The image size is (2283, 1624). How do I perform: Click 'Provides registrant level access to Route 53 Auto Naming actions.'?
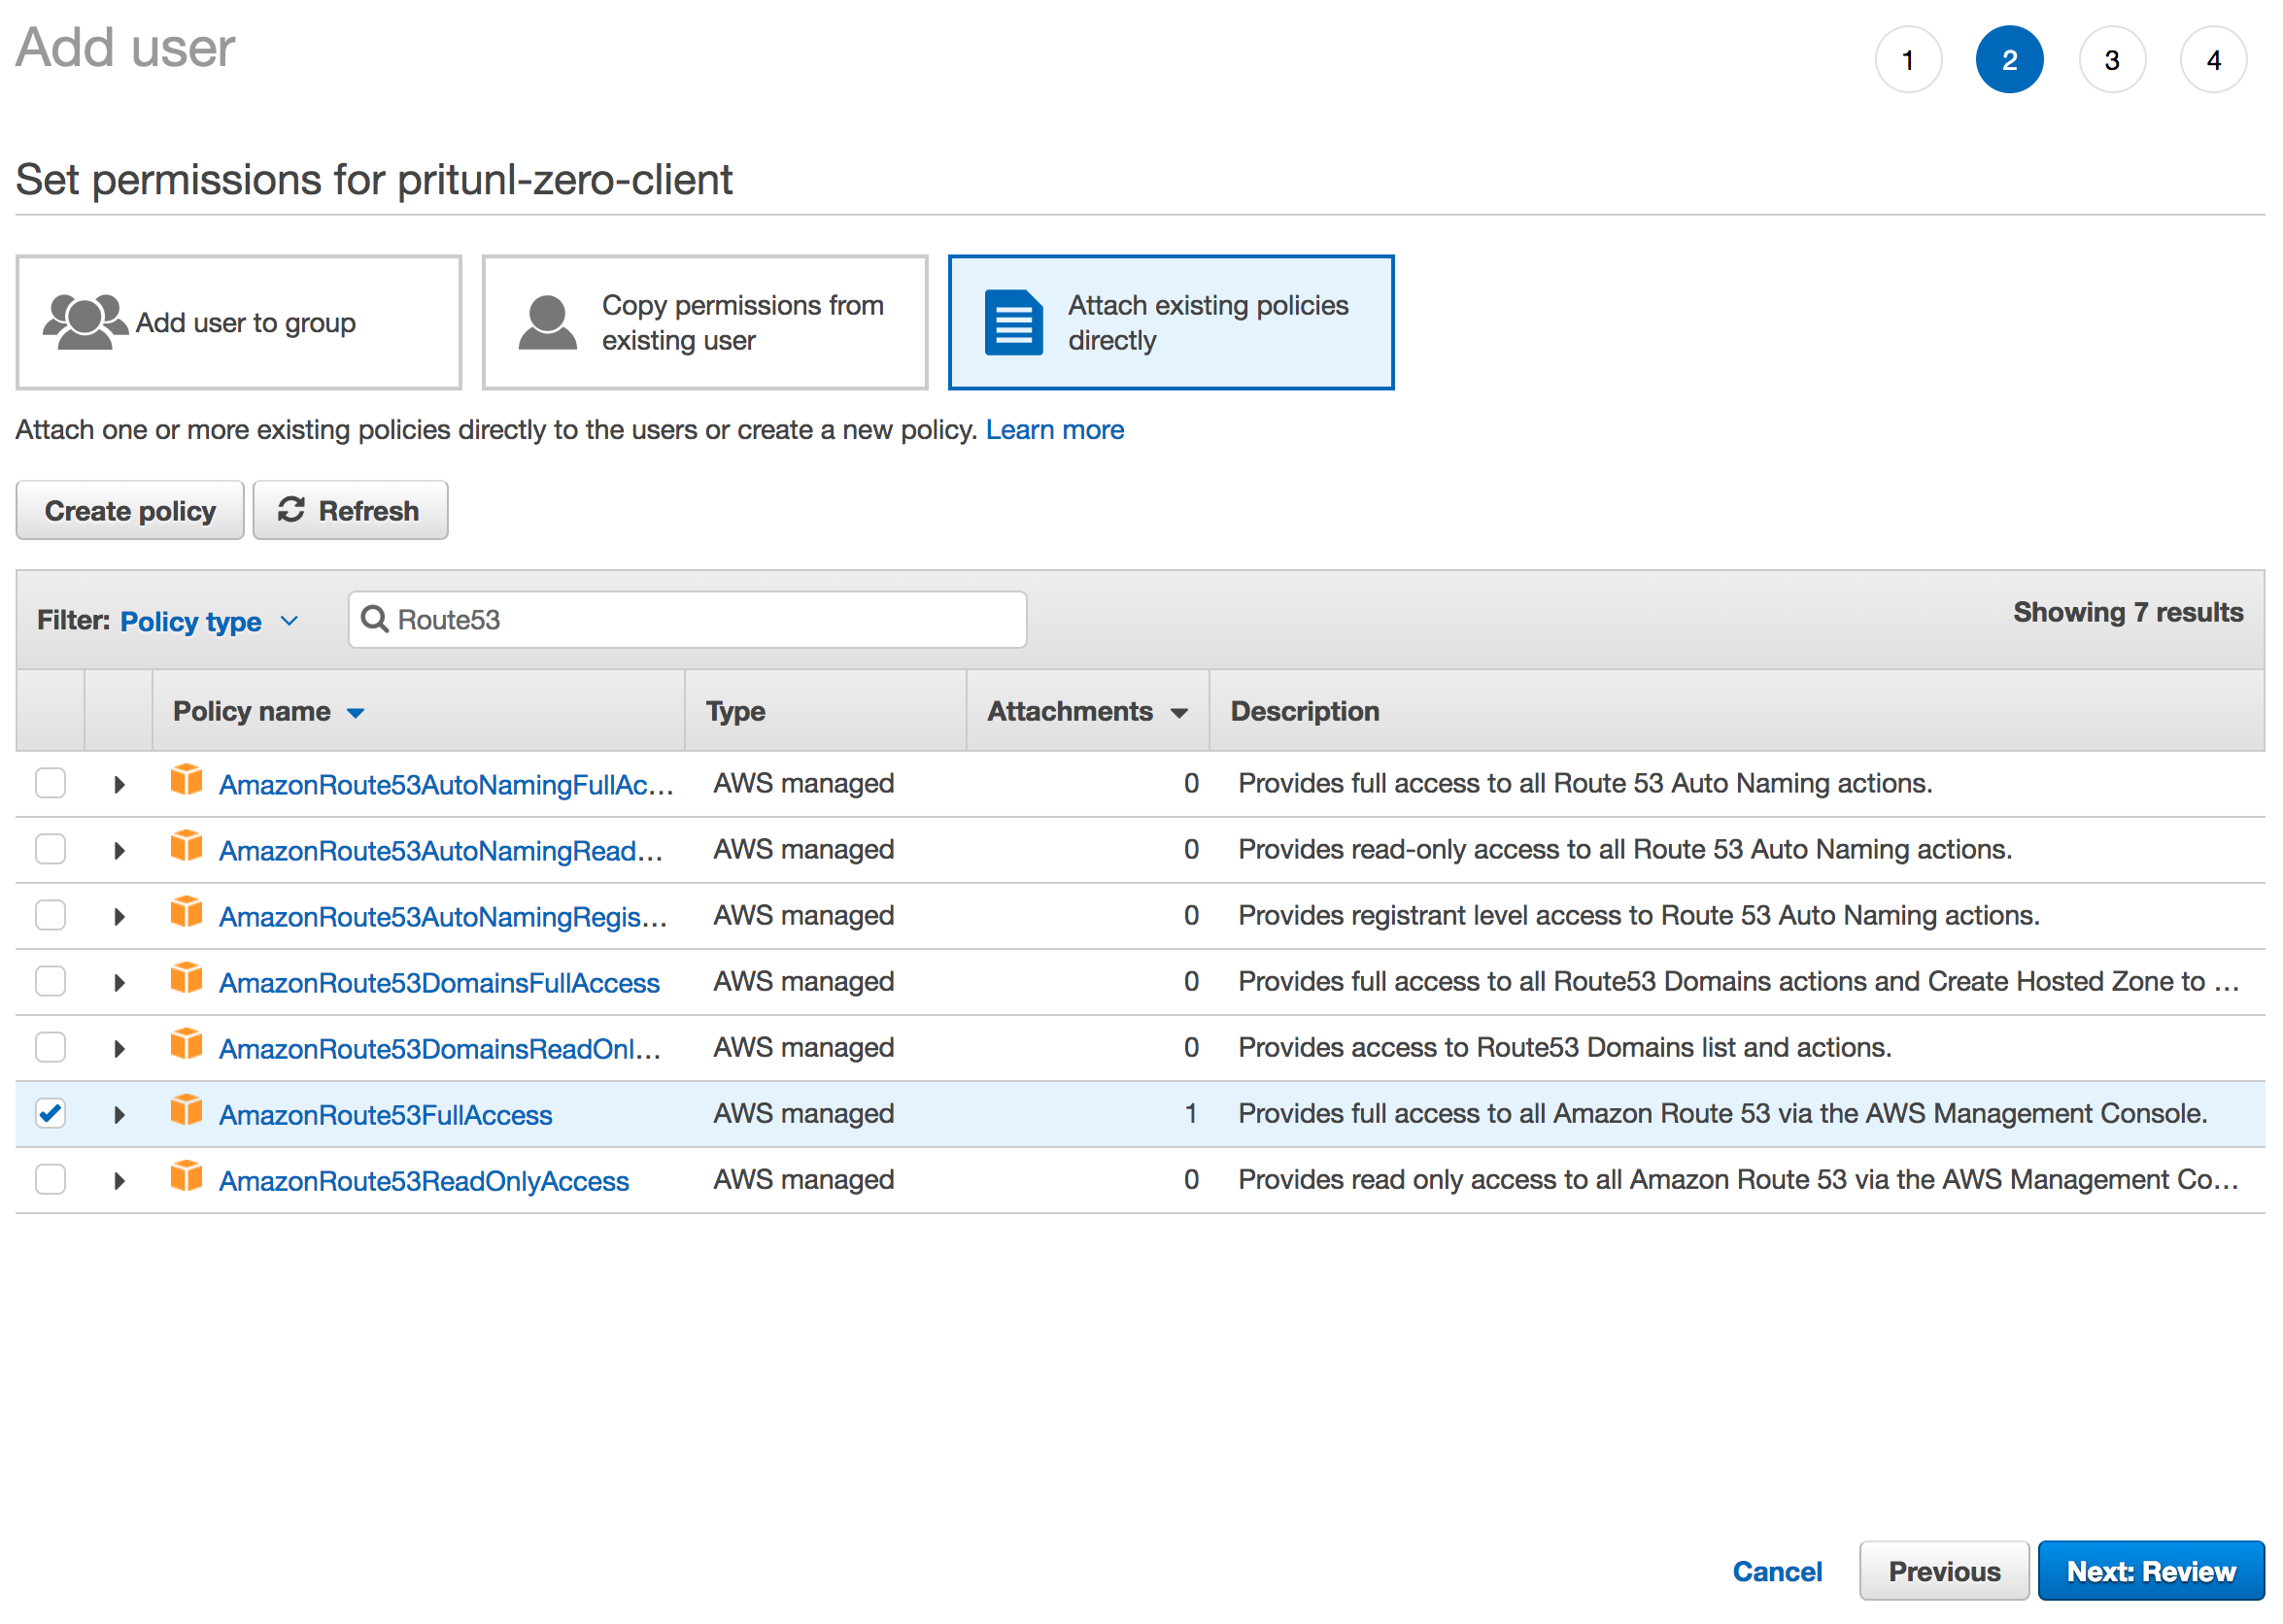click(x=1639, y=915)
